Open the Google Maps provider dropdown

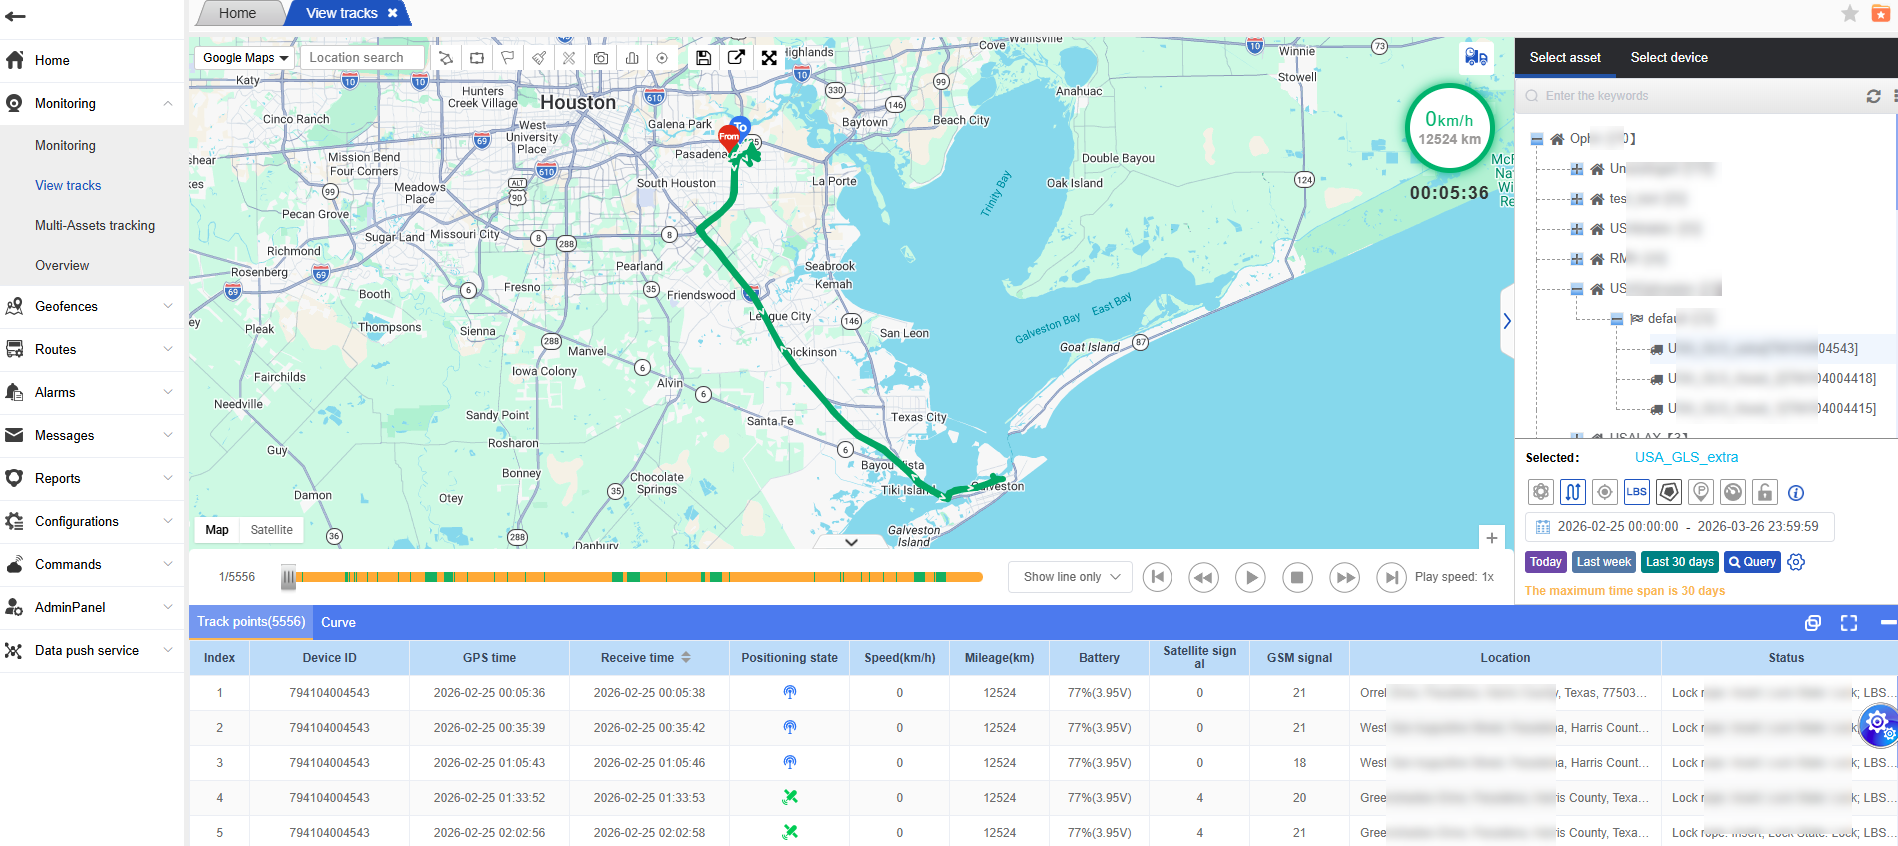tap(245, 58)
